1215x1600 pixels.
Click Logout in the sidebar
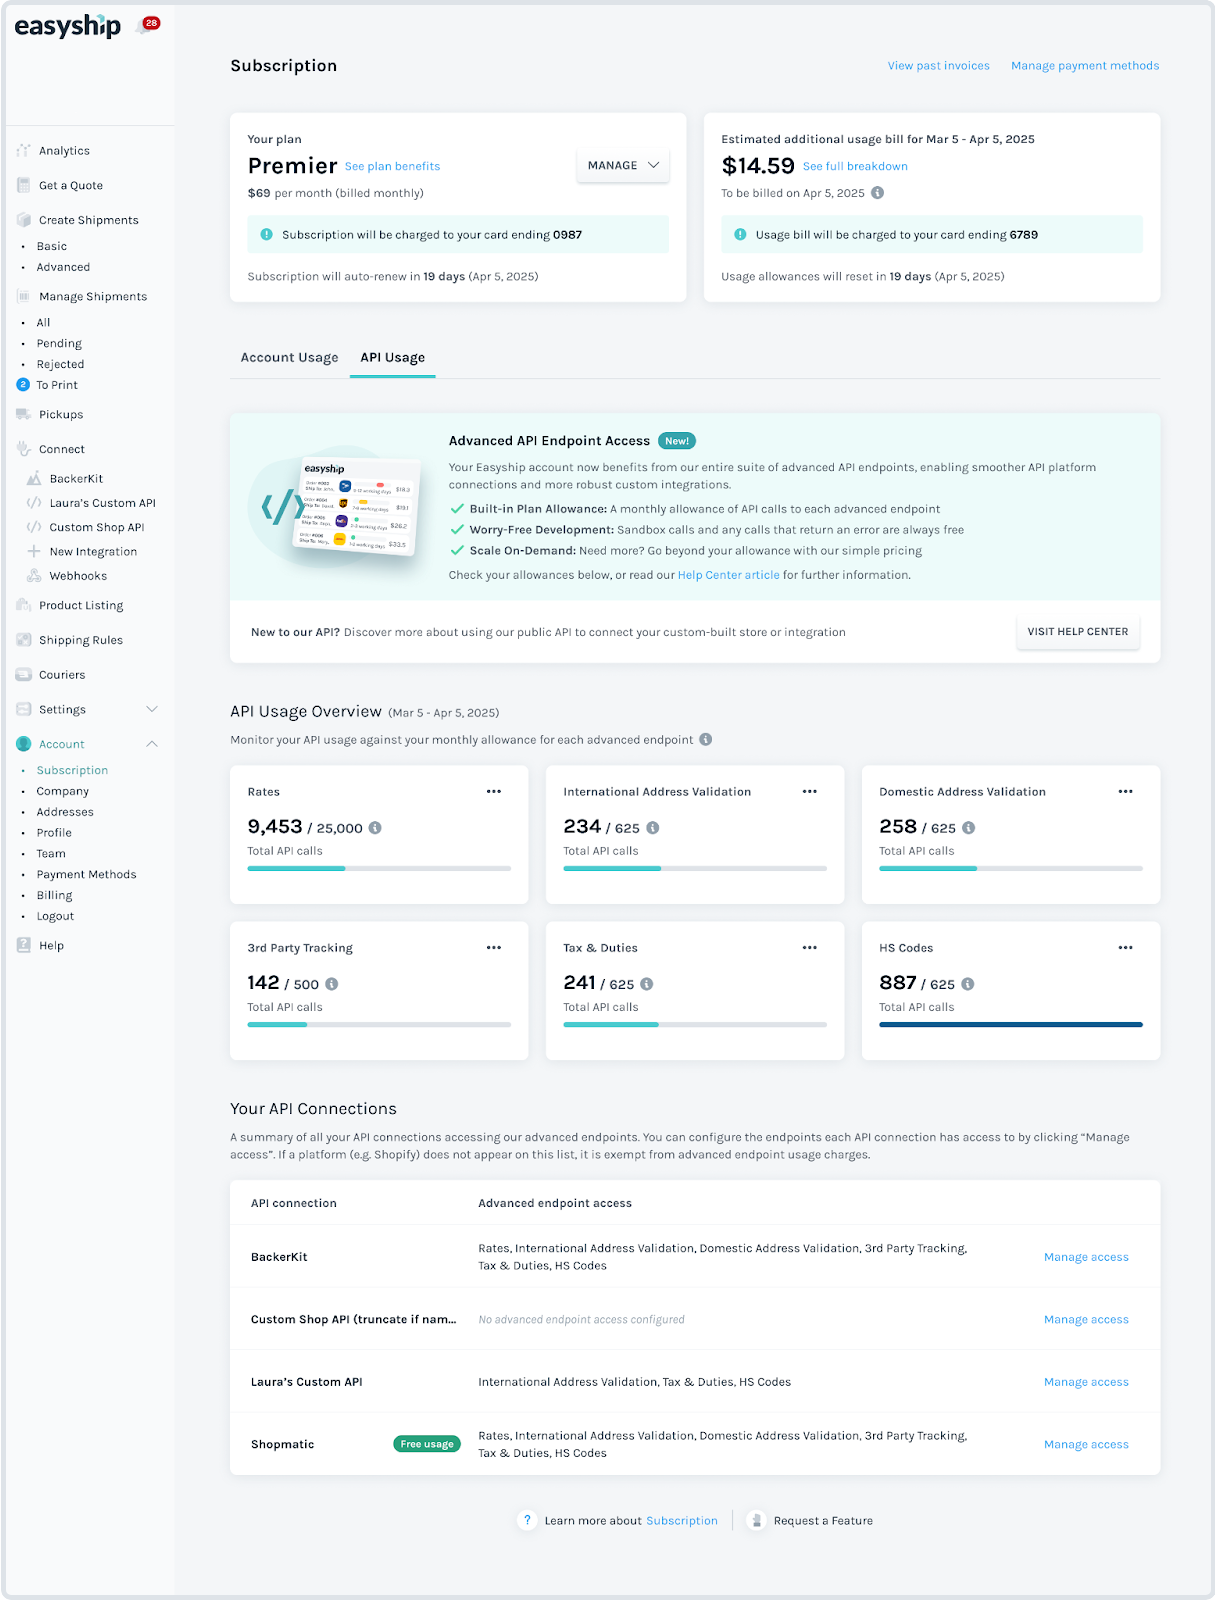55,916
